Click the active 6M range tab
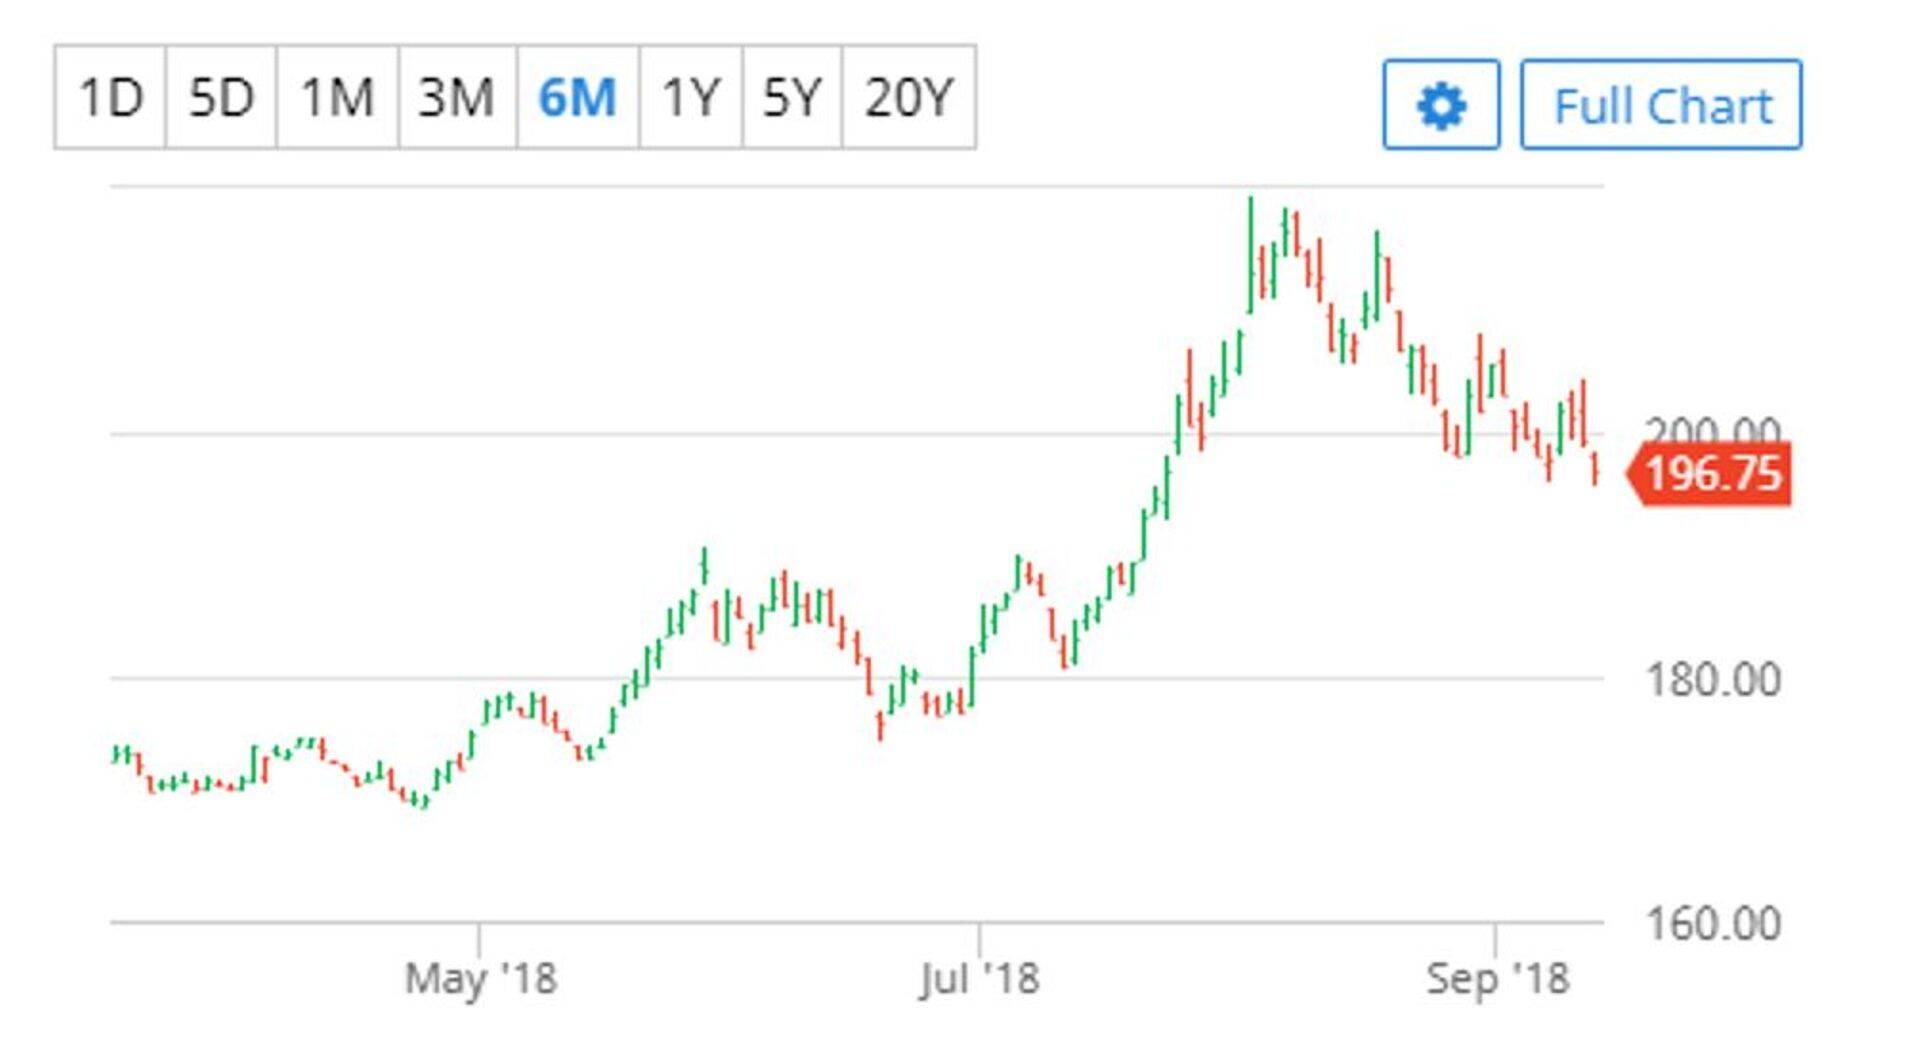1920x1049 pixels. coord(577,98)
